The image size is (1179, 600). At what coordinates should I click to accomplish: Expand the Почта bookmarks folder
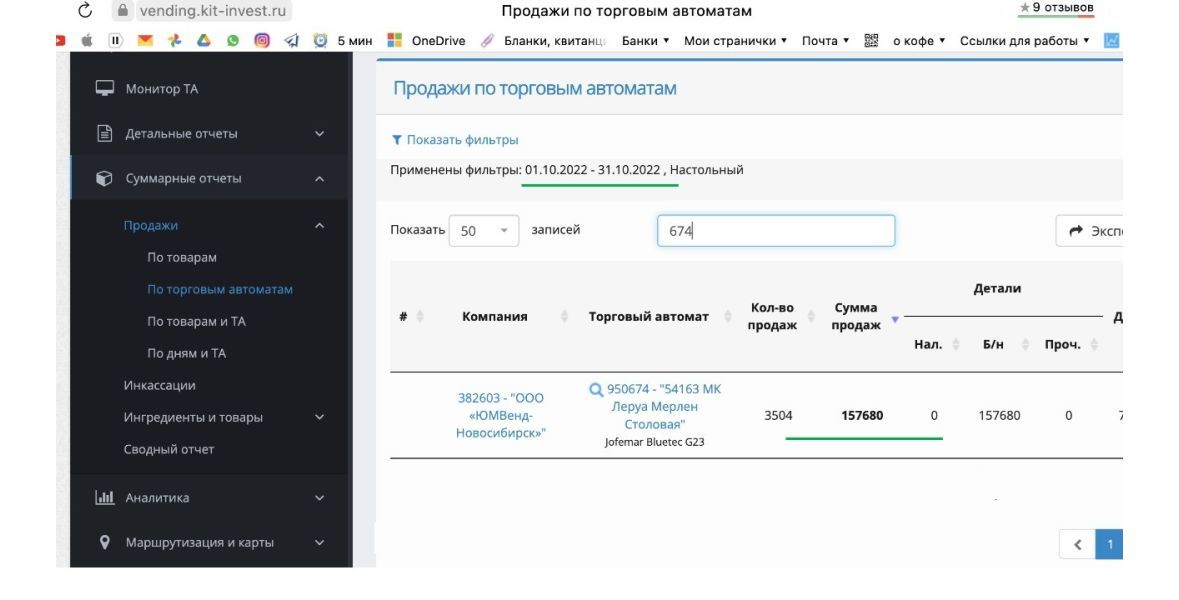click(x=826, y=41)
